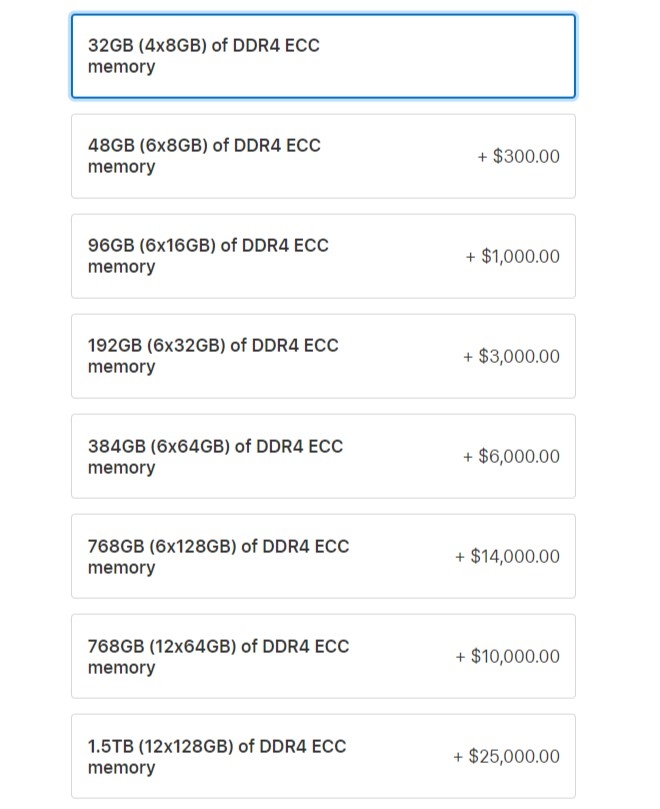Click the "1.5TB (12x128GB) of DDR4 ECC" label
660x809 pixels.
point(219,746)
